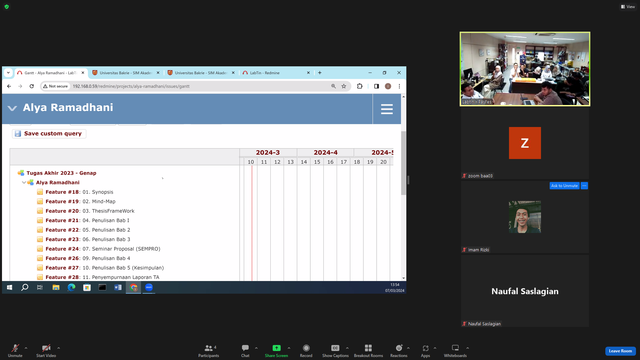640x360 pixels.
Task: Click Ask to Unmute on Imam Rizki
Action: point(564,186)
